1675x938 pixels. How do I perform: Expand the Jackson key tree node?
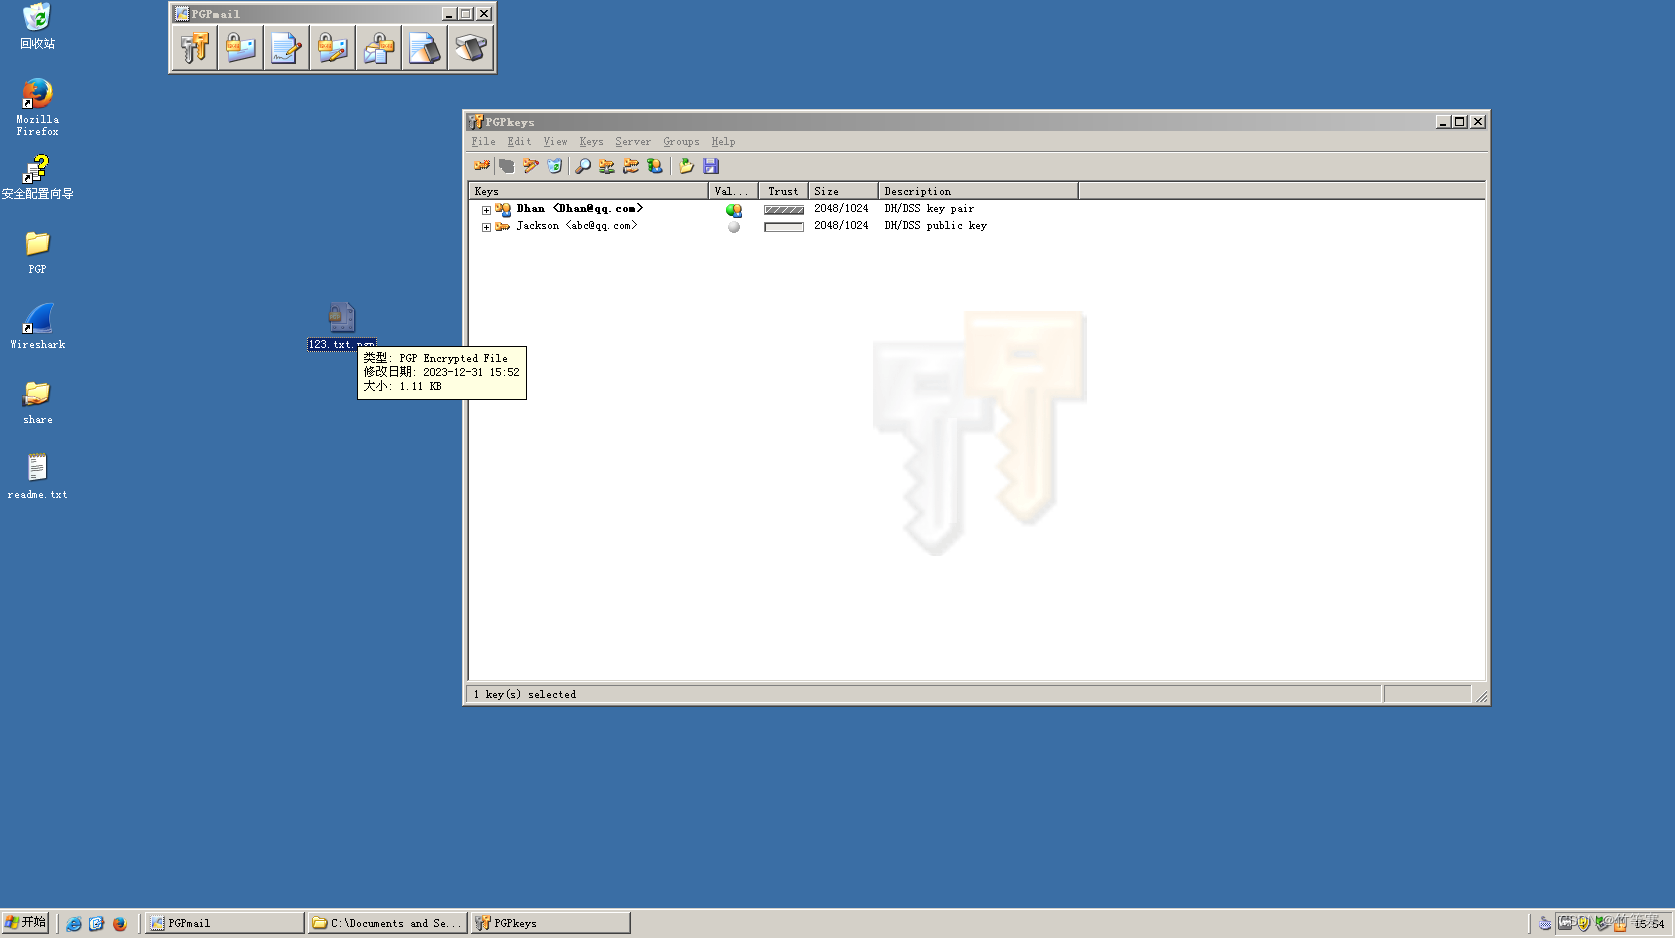(x=486, y=227)
